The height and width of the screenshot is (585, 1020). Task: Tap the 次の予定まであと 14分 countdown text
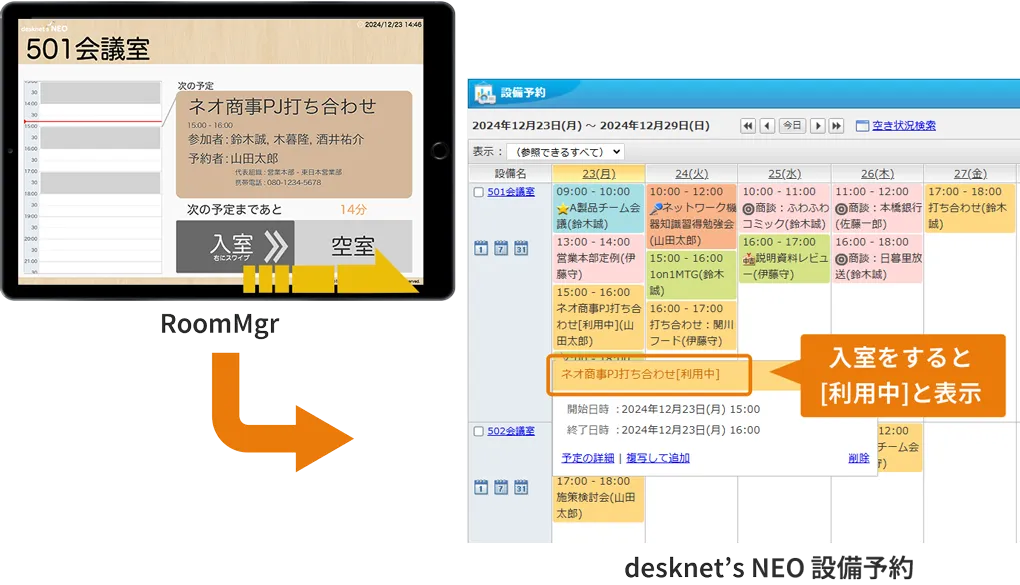[x=277, y=210]
